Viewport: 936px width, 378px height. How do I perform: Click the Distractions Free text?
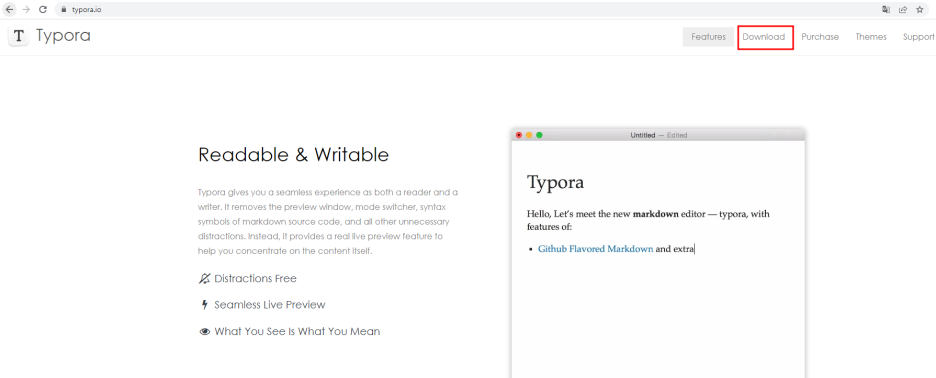pyautogui.click(x=255, y=279)
